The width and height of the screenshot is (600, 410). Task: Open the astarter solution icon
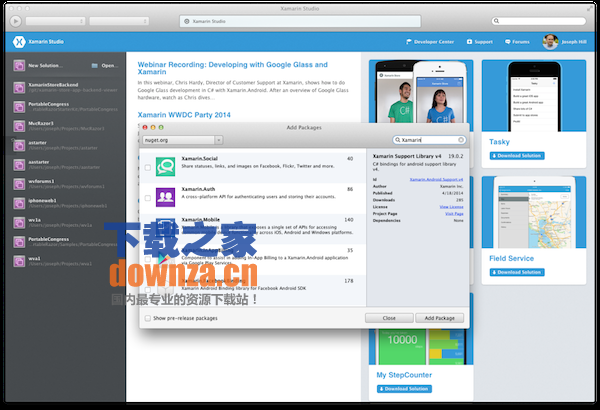pyautogui.click(x=19, y=145)
